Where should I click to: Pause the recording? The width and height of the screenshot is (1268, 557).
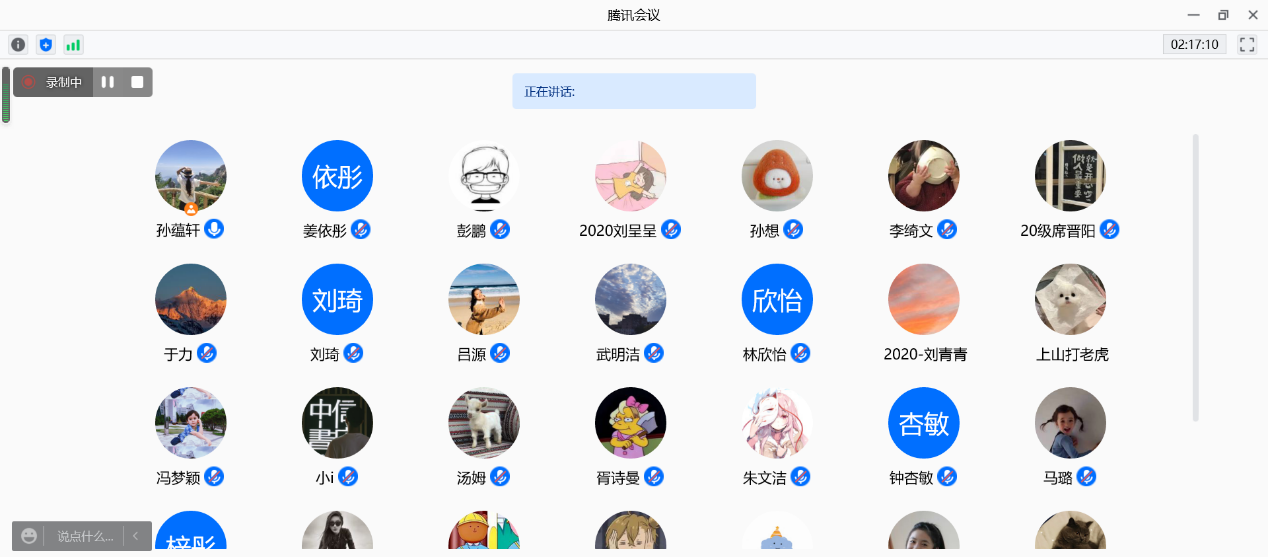pos(108,82)
